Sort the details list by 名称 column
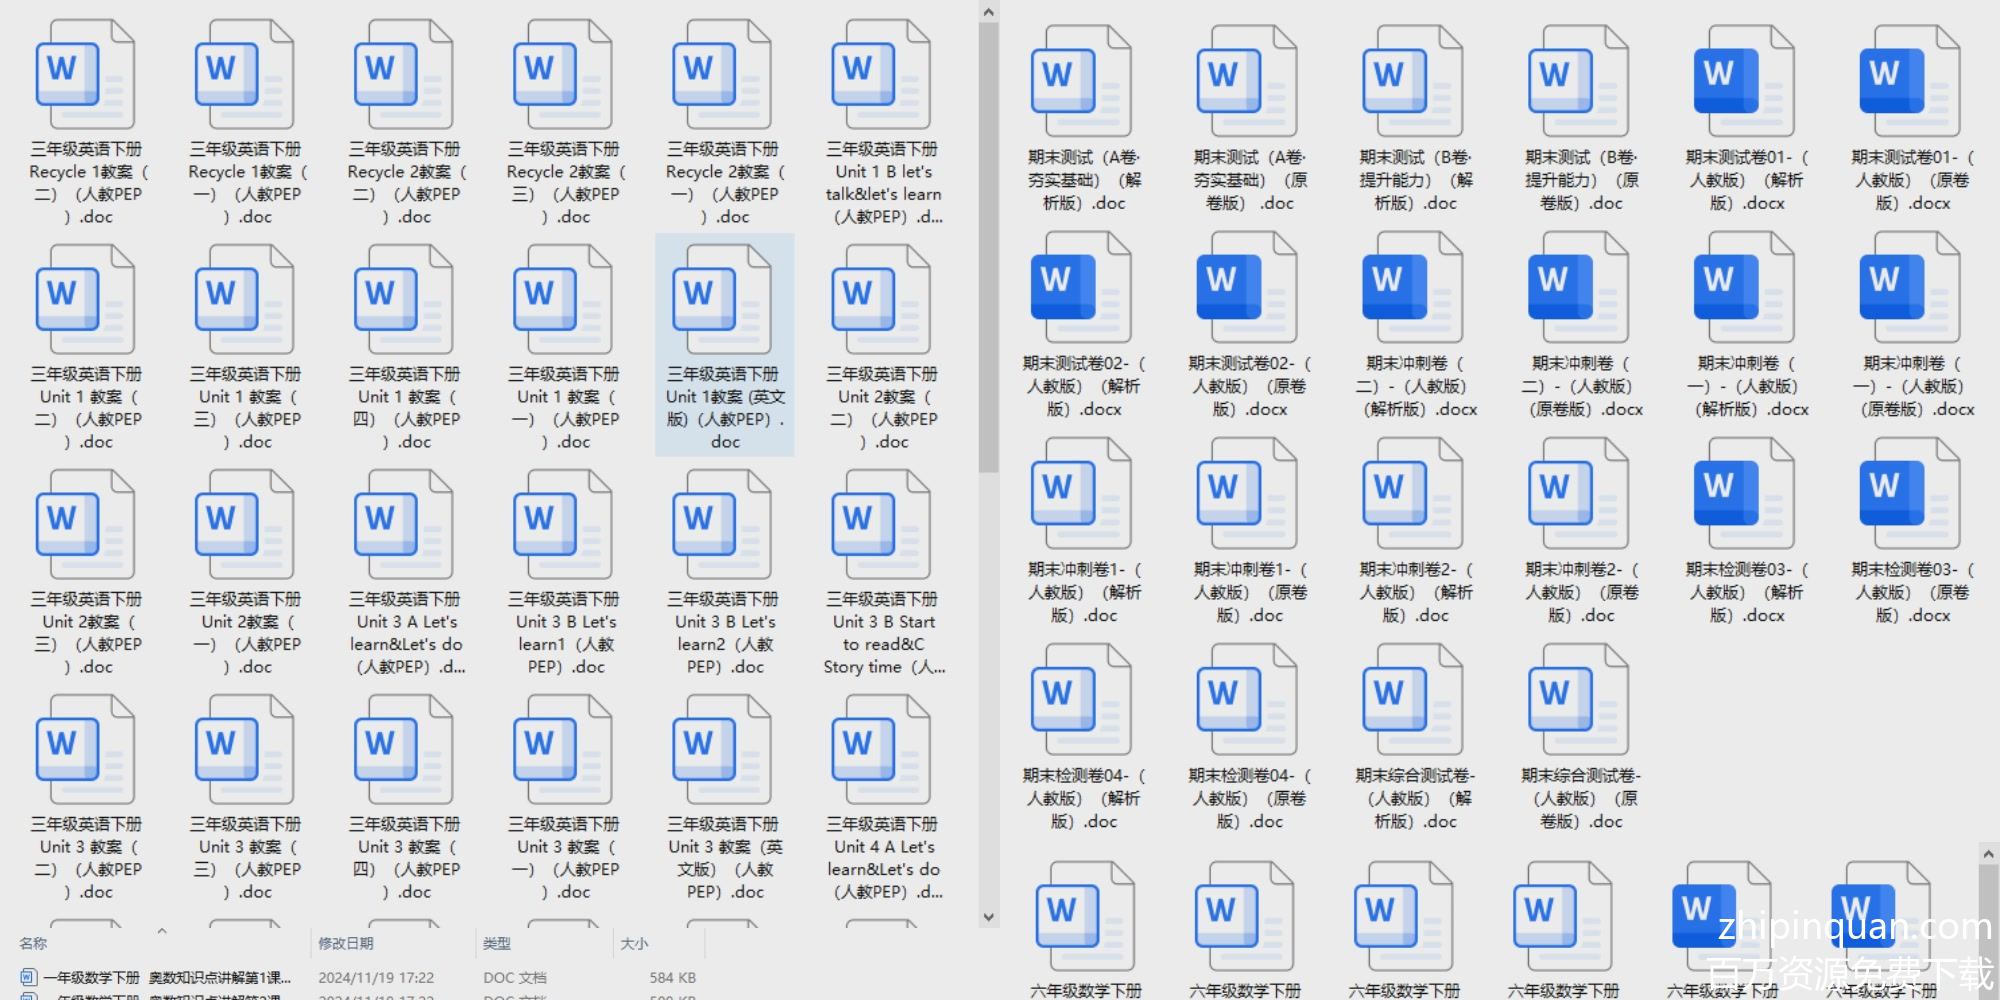Screen dimensions: 2000x1000 pyautogui.click(x=33, y=943)
